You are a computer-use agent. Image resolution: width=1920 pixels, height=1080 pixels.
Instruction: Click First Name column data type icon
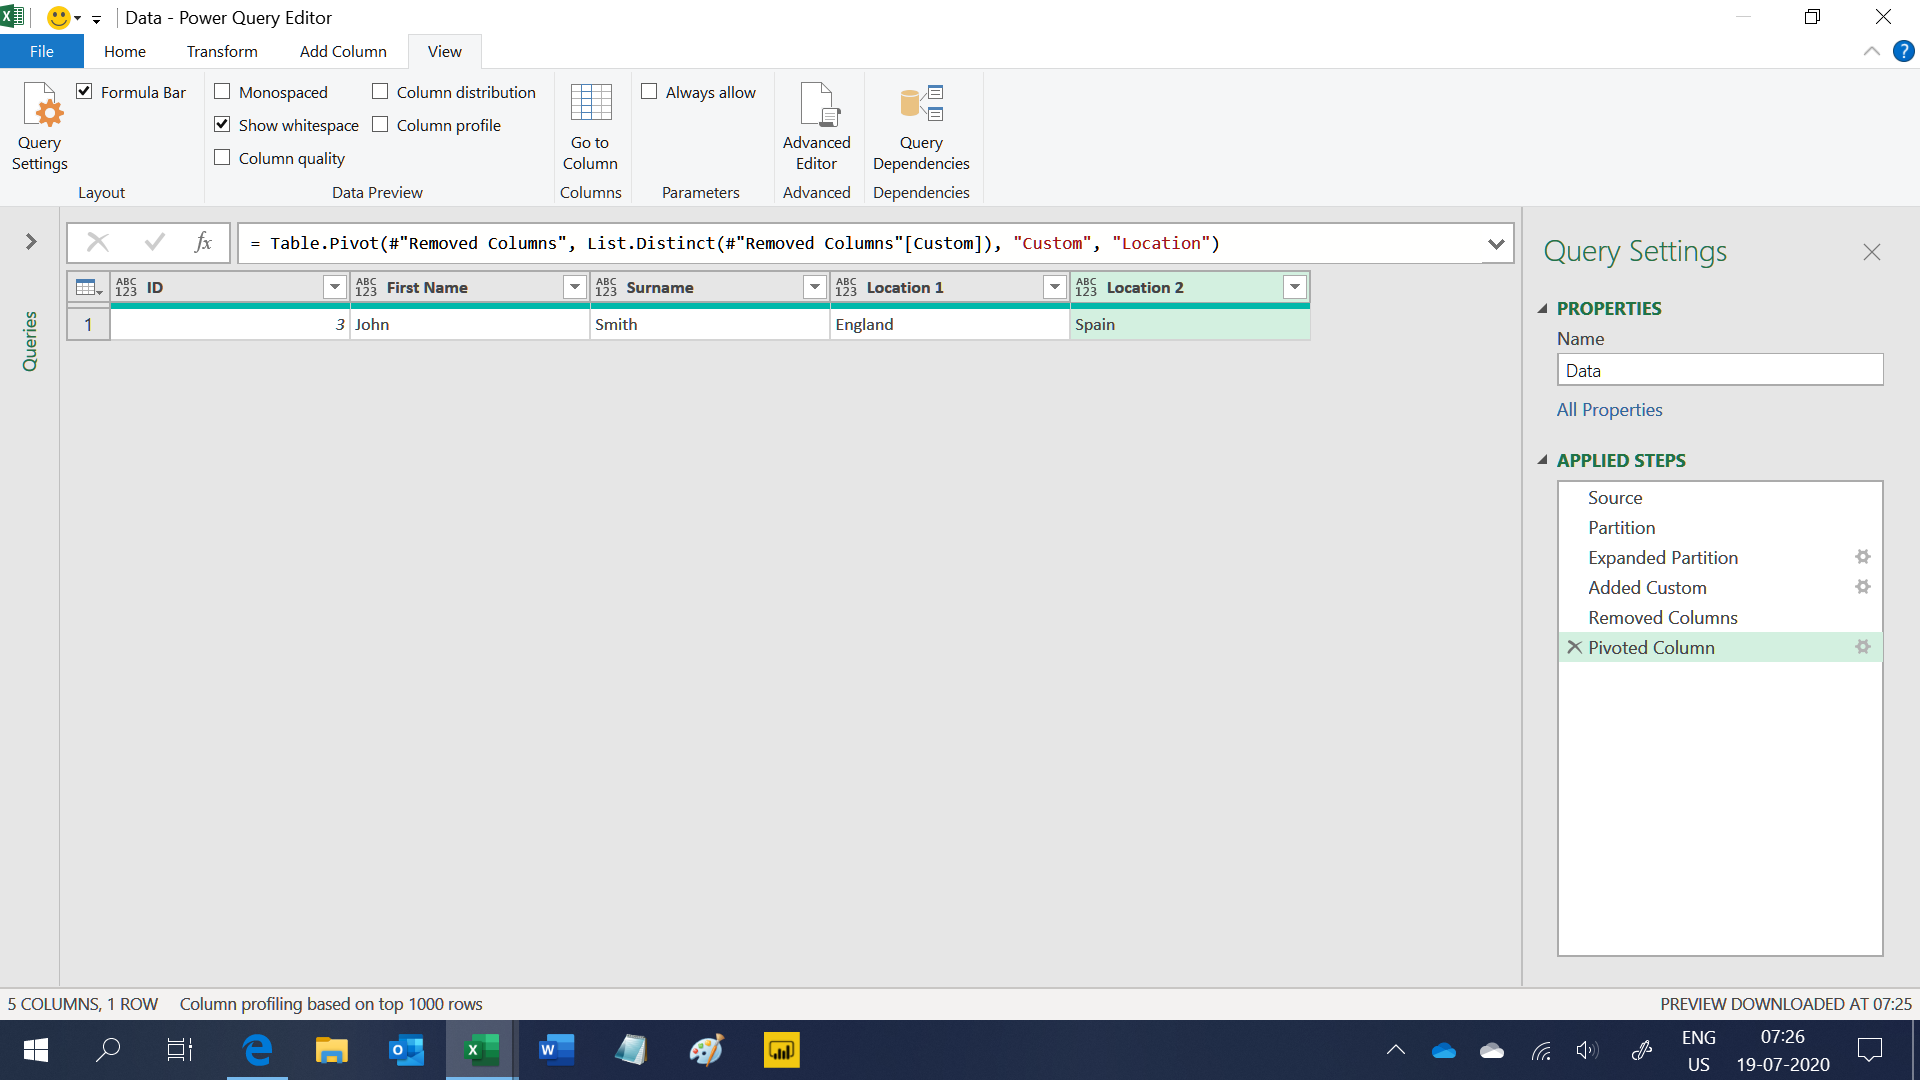coord(366,288)
